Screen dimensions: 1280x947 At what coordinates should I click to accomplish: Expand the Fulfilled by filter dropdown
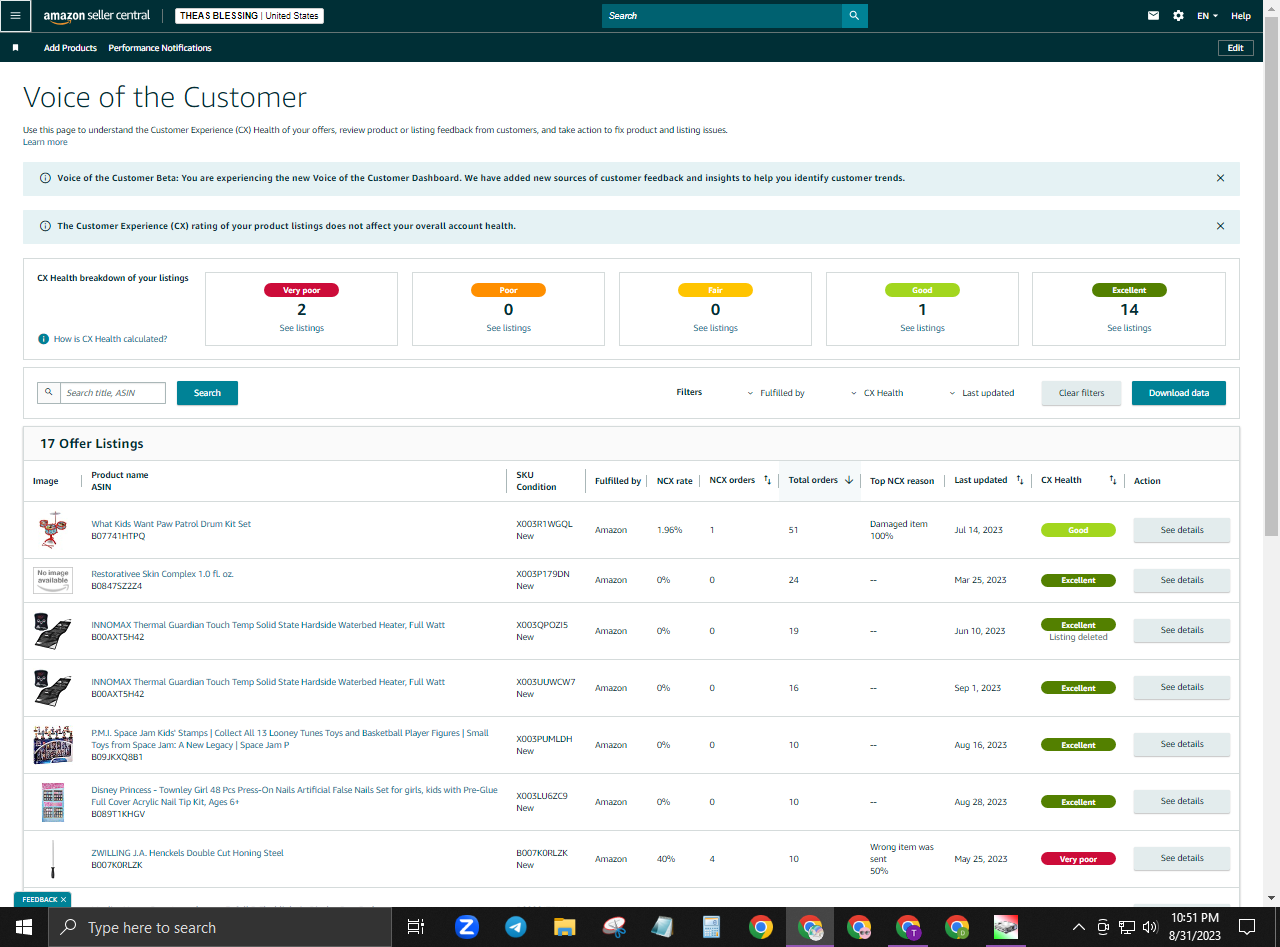click(x=776, y=393)
